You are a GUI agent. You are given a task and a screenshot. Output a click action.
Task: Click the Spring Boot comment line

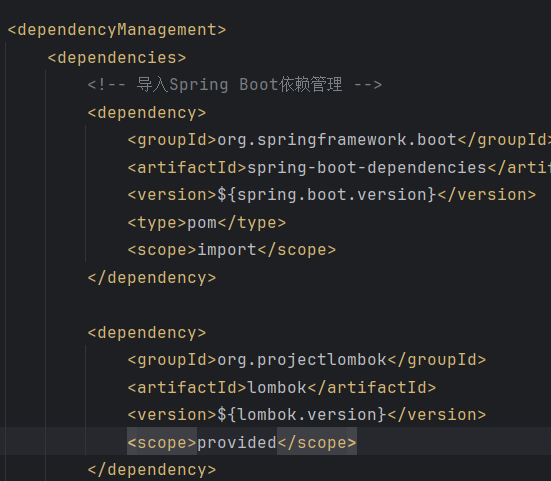point(235,85)
